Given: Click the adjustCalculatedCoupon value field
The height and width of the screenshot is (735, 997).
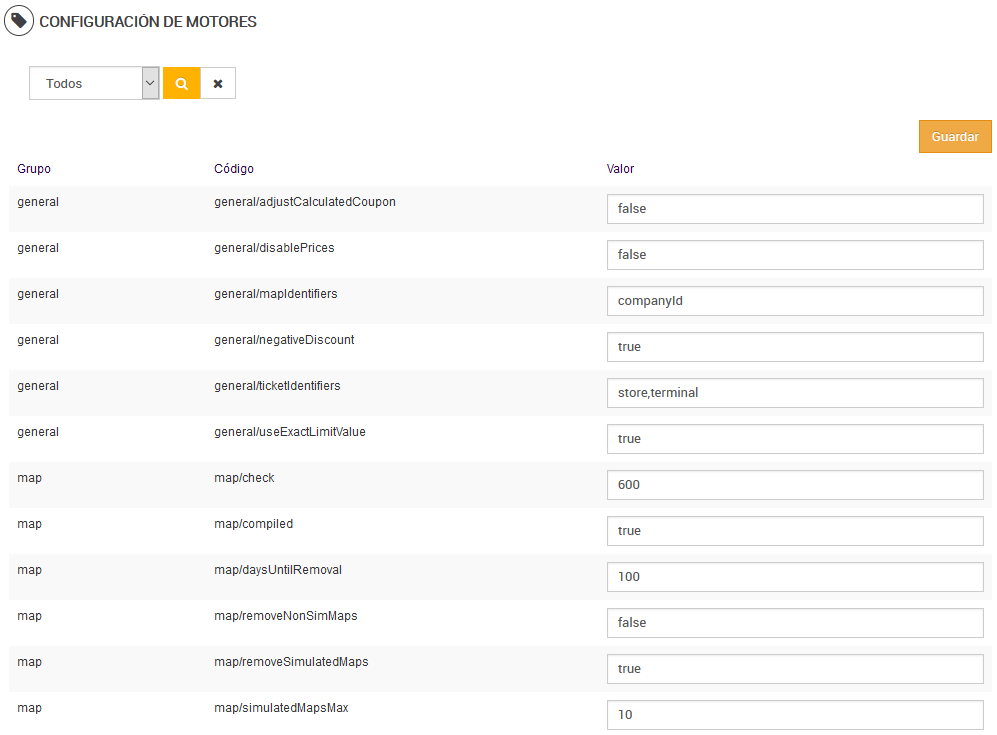Looking at the screenshot, I should (x=795, y=209).
